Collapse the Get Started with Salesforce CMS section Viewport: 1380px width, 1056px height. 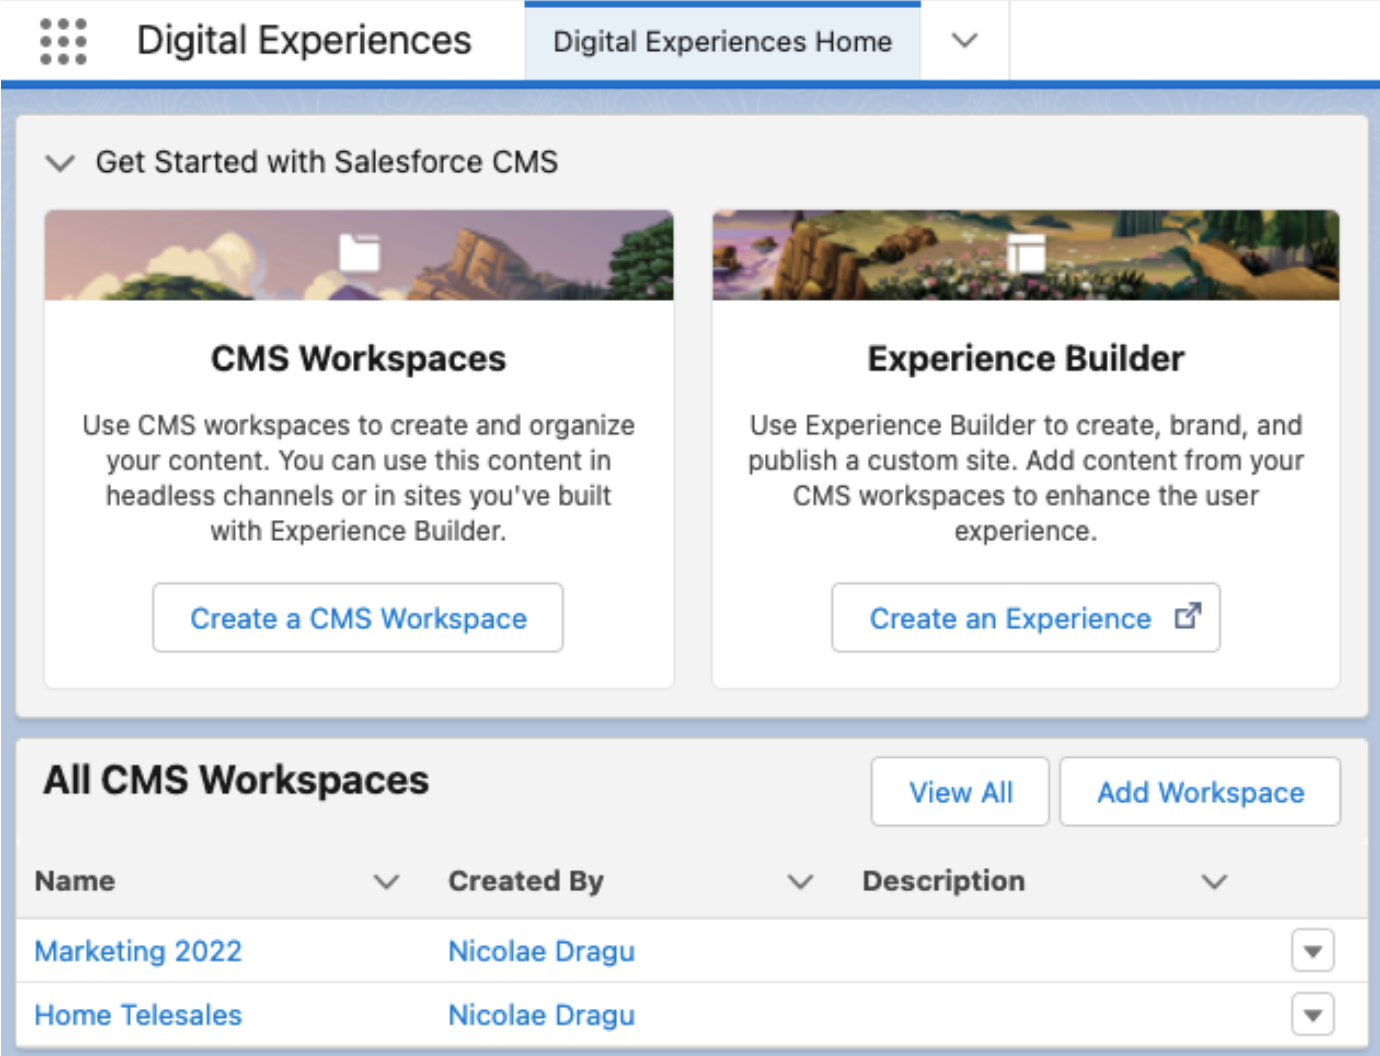60,162
